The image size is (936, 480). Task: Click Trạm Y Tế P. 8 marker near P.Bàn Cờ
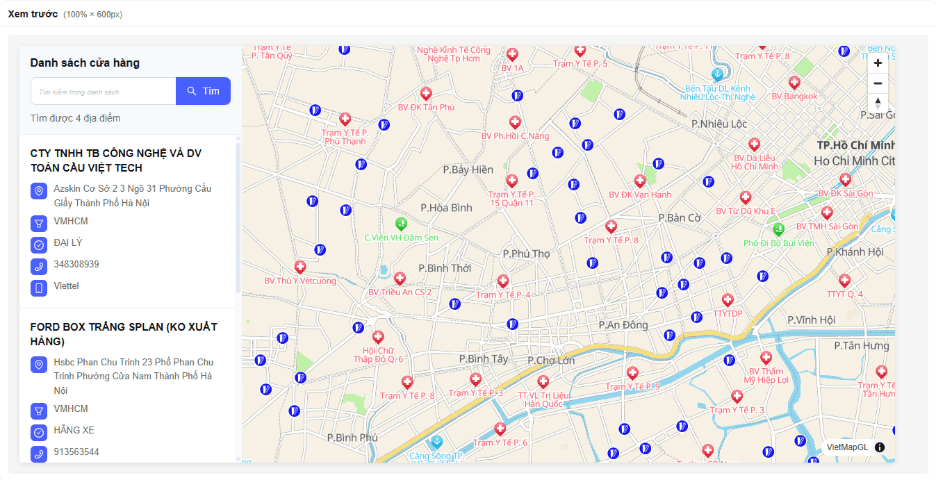[x=611, y=227]
